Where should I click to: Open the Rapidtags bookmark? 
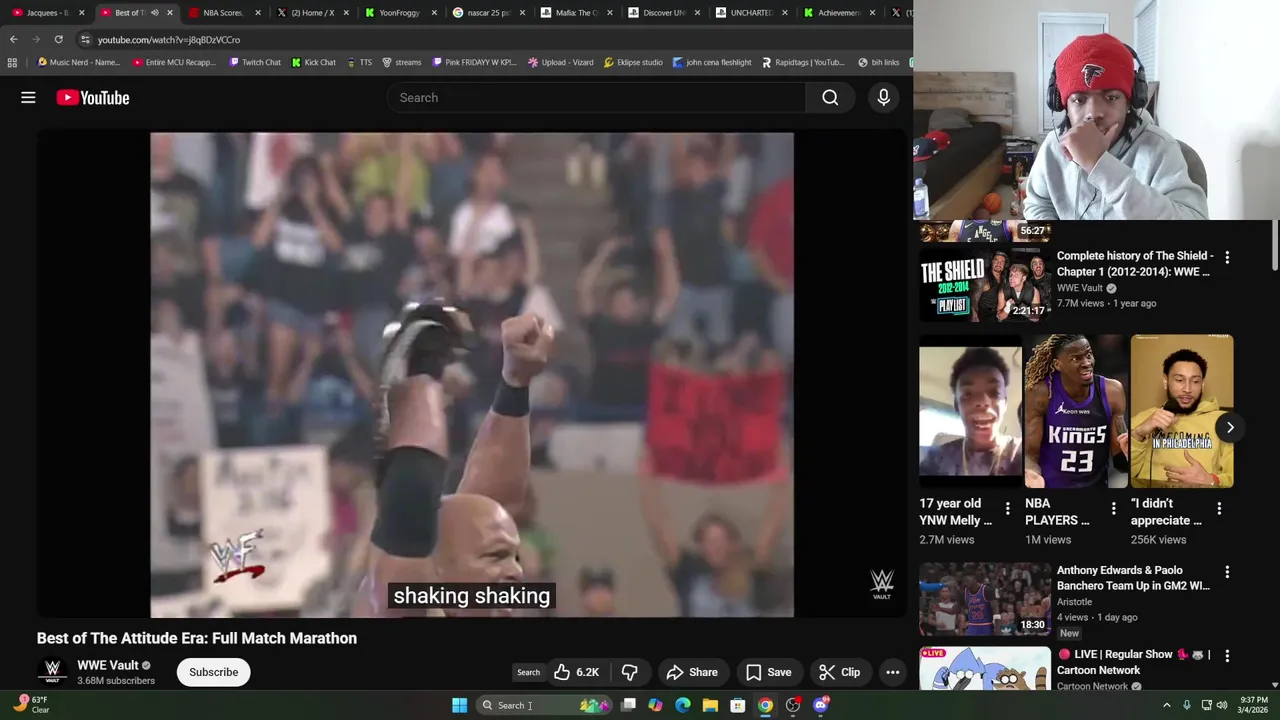click(803, 62)
